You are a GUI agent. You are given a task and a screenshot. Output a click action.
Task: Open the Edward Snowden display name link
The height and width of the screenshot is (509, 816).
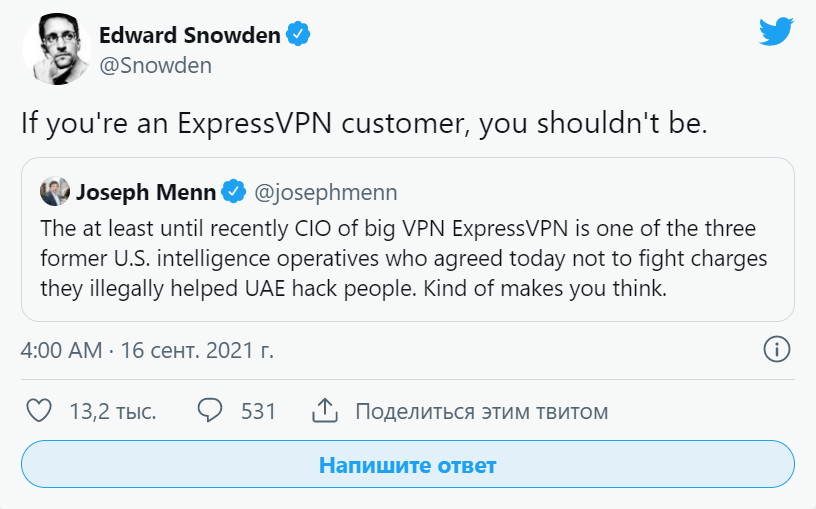click(190, 35)
